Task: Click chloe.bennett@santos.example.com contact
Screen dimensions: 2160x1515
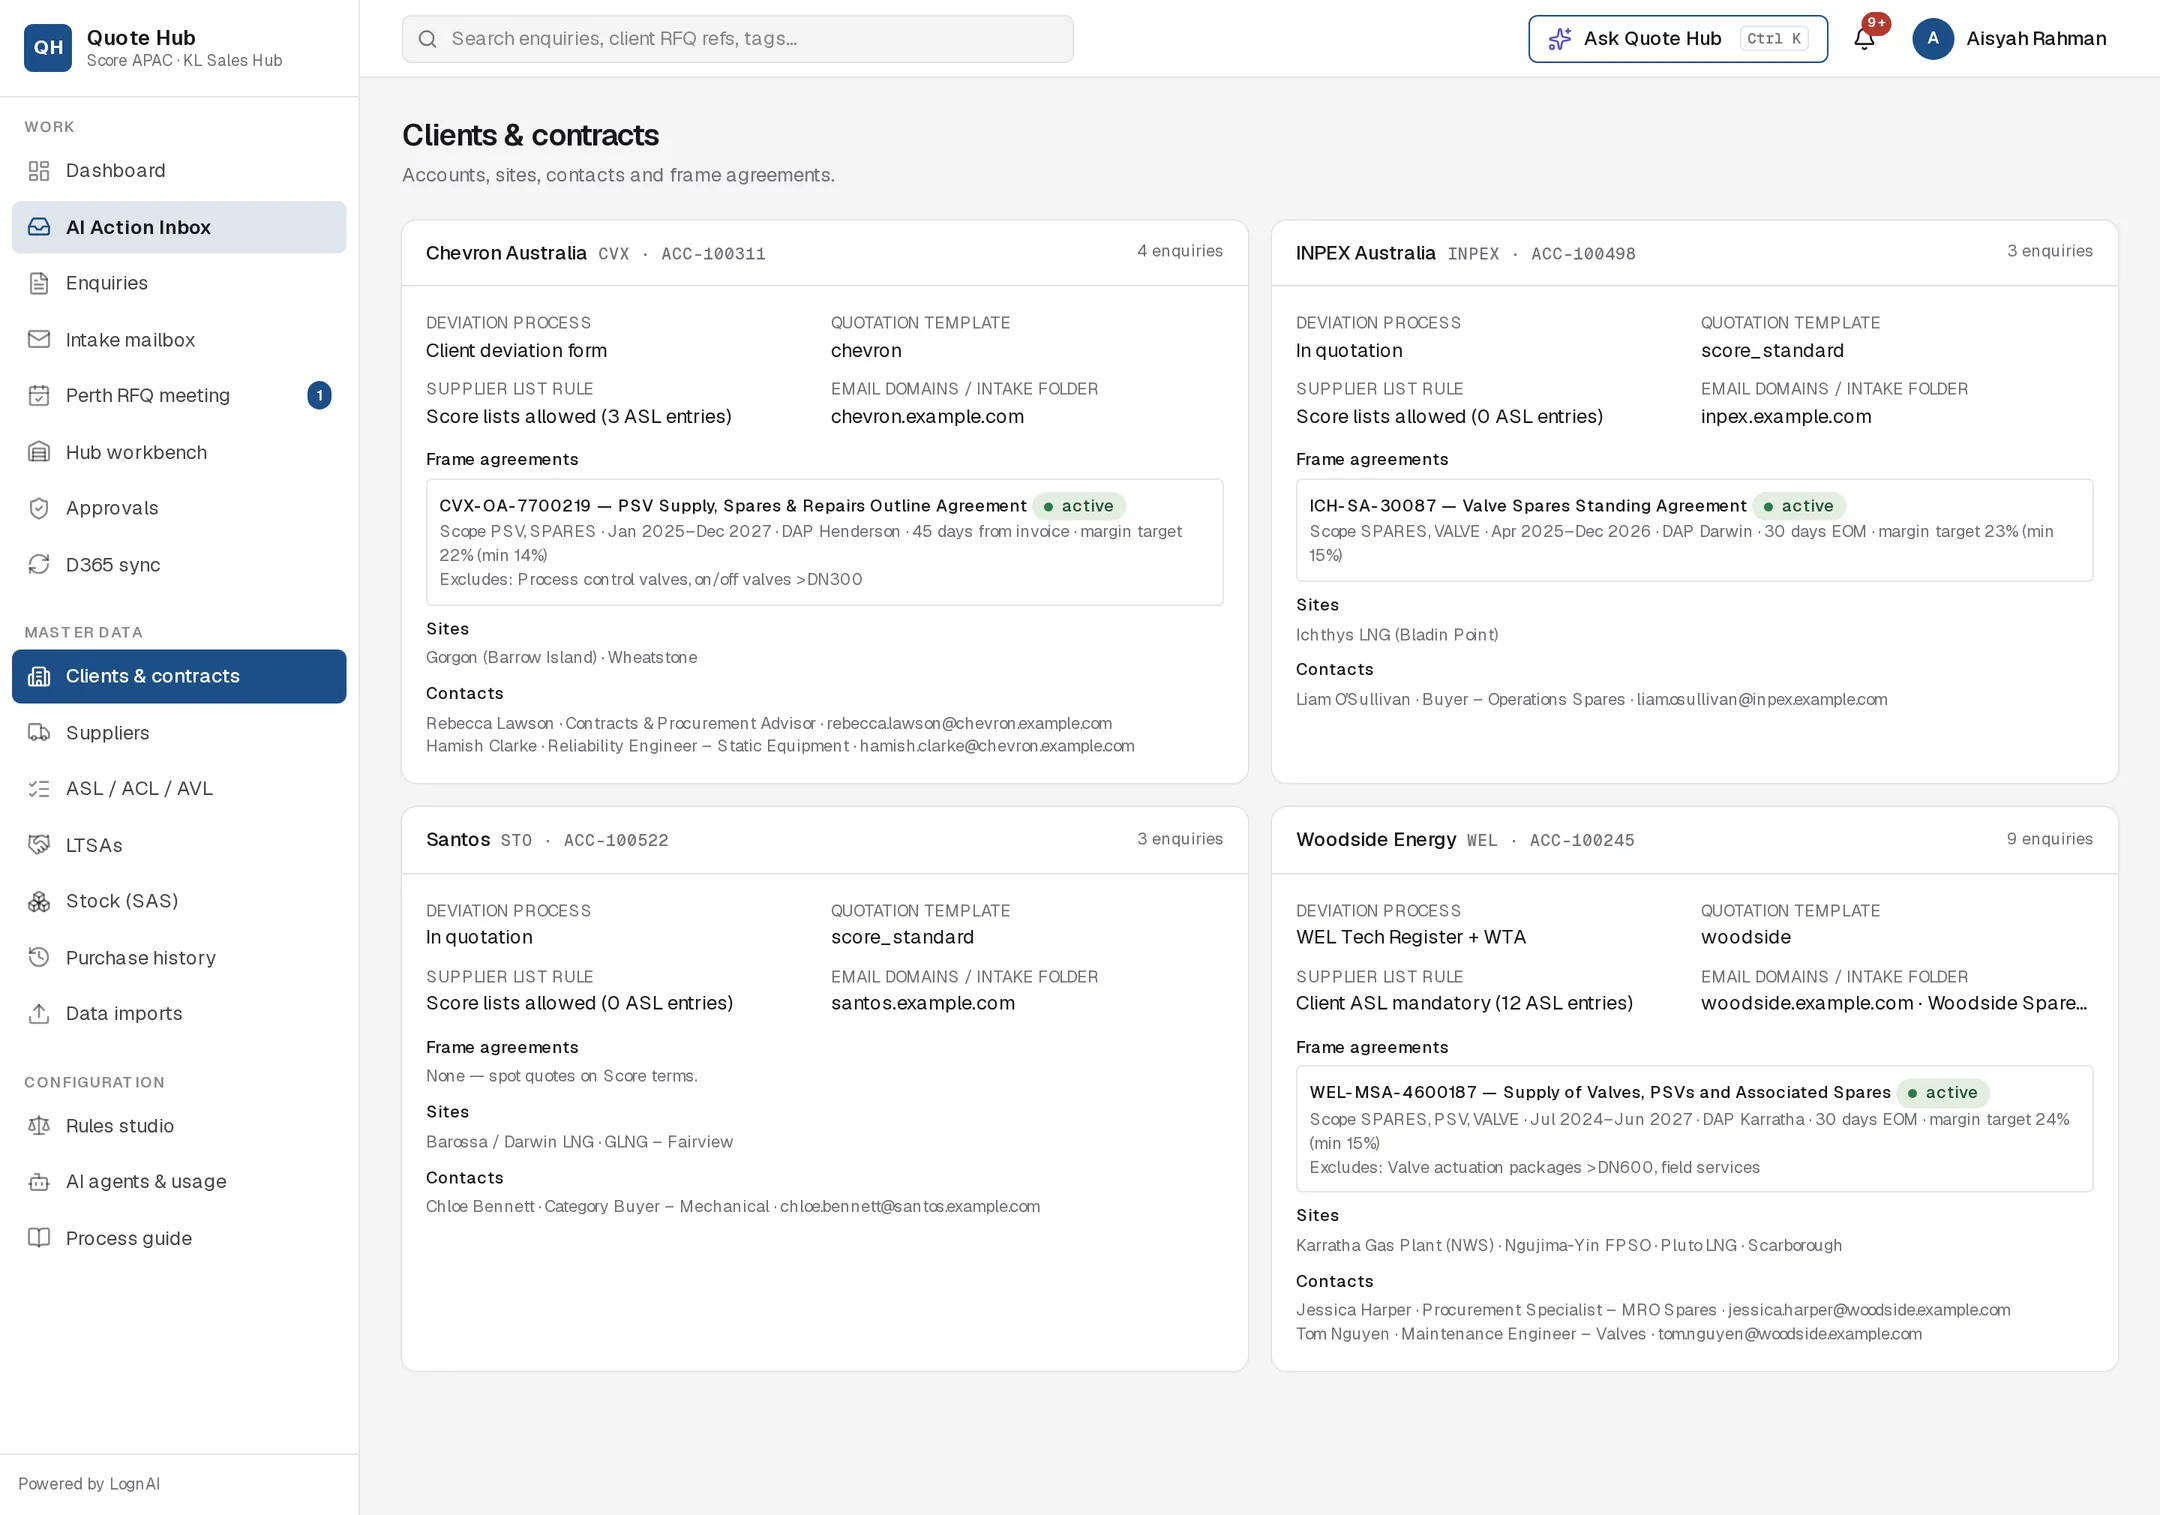Action: tap(910, 1206)
